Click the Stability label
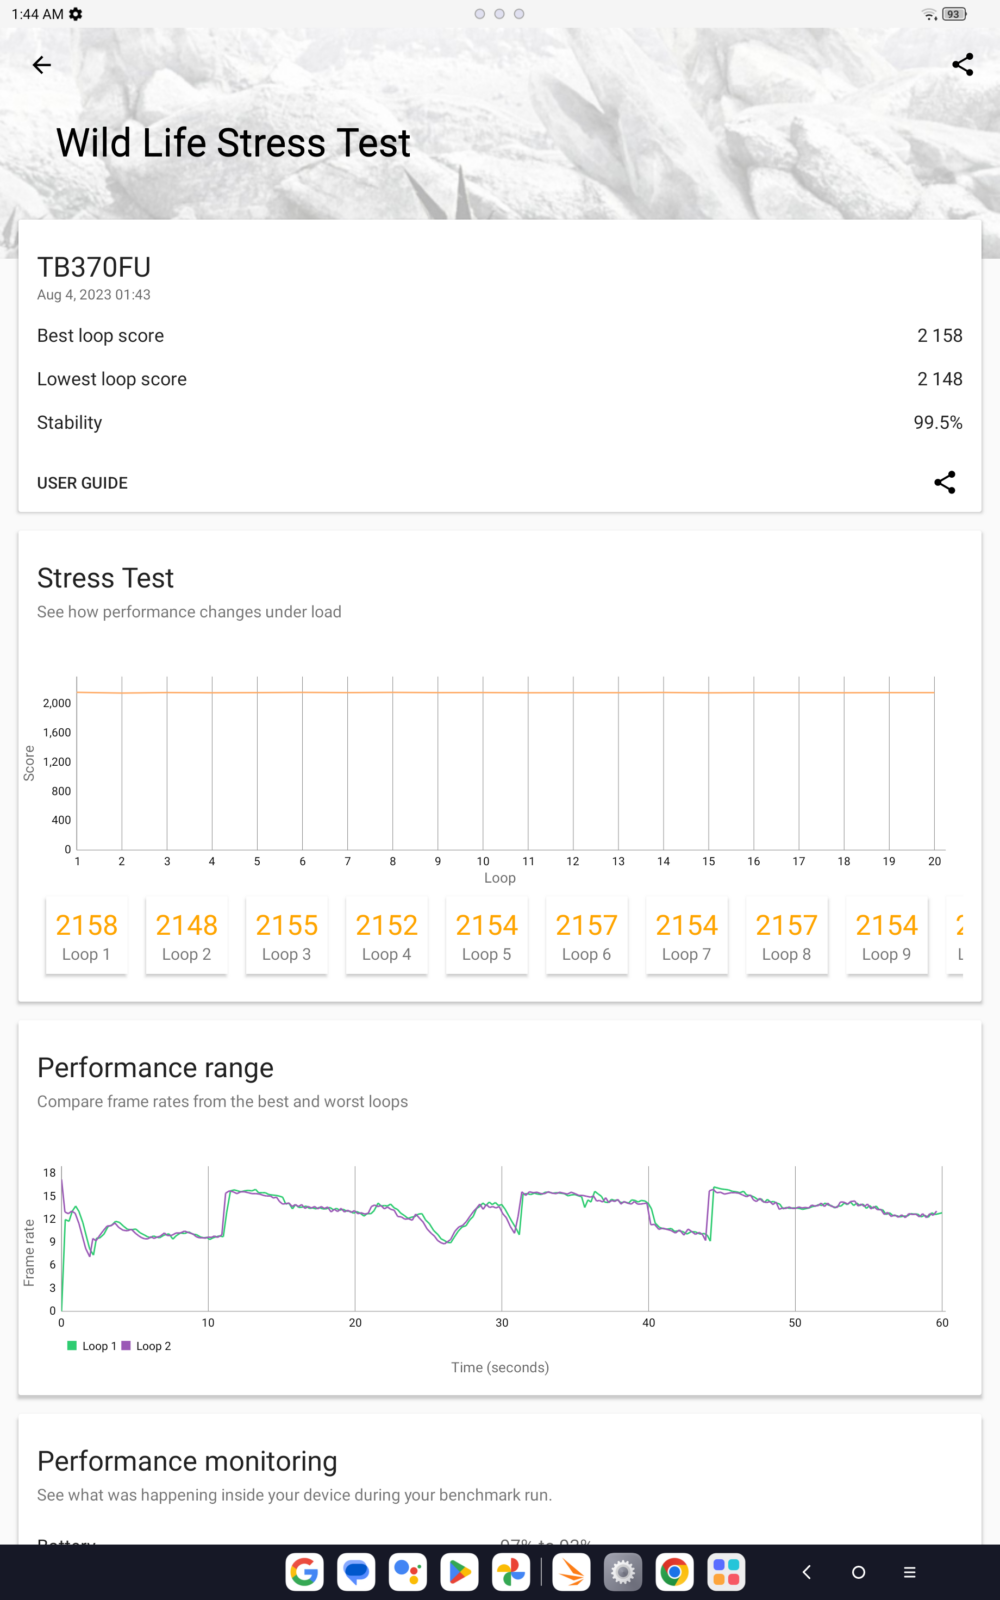Image resolution: width=1000 pixels, height=1600 pixels. point(69,423)
